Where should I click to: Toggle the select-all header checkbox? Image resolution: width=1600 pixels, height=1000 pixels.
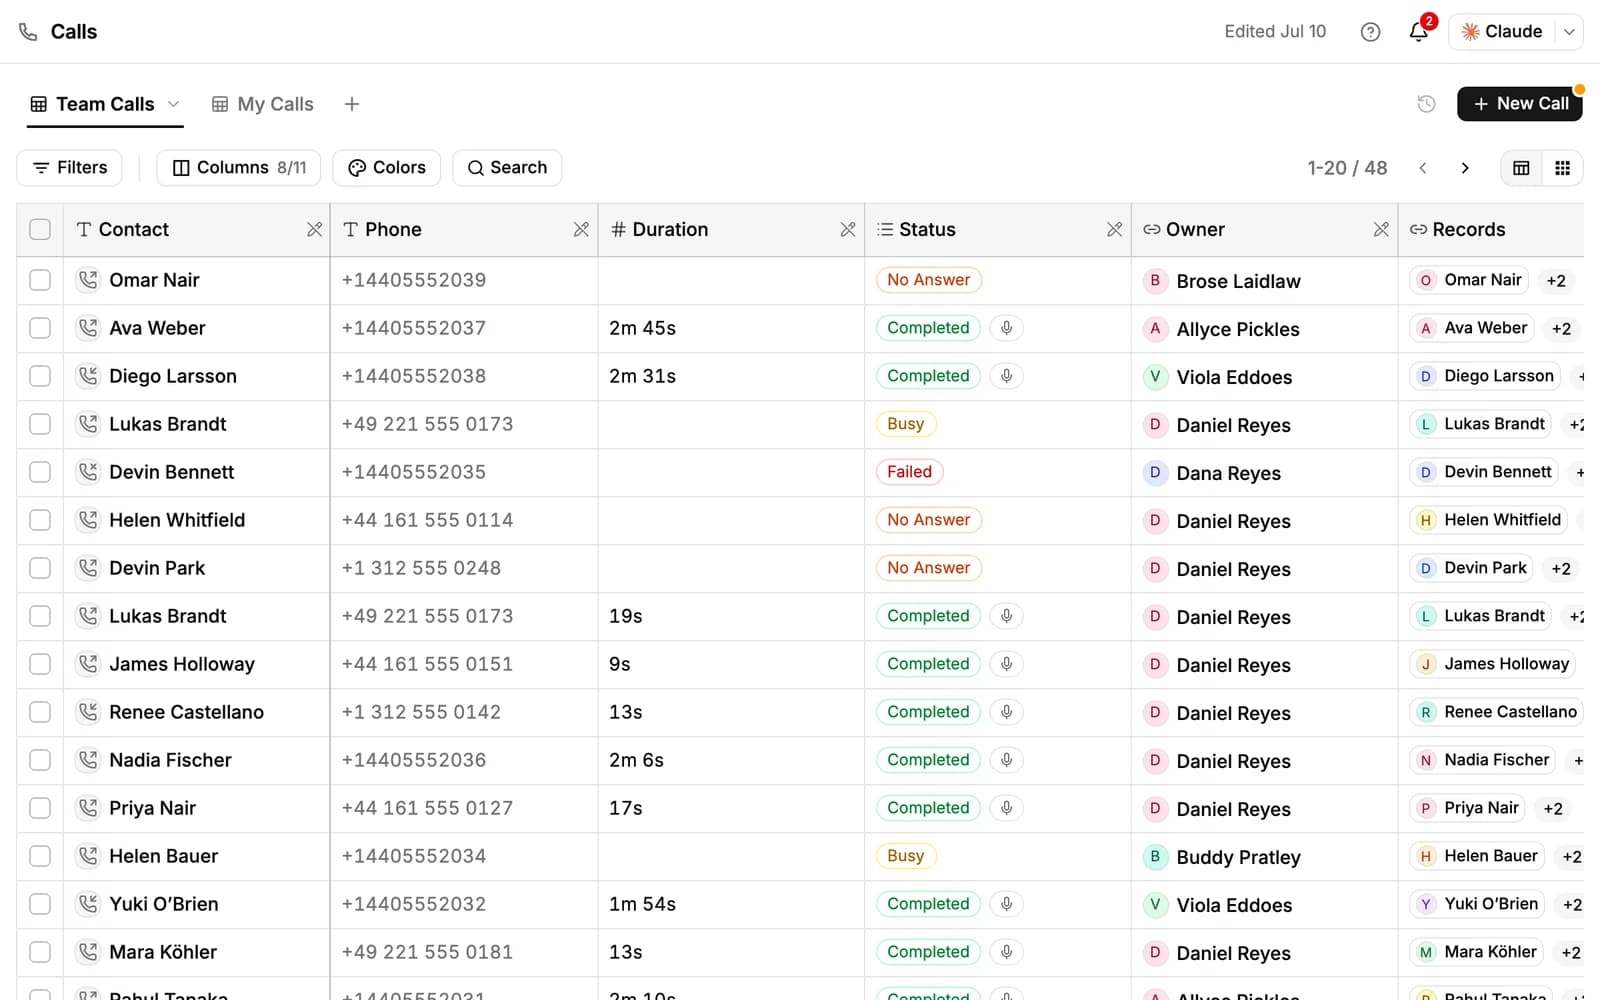(x=40, y=230)
